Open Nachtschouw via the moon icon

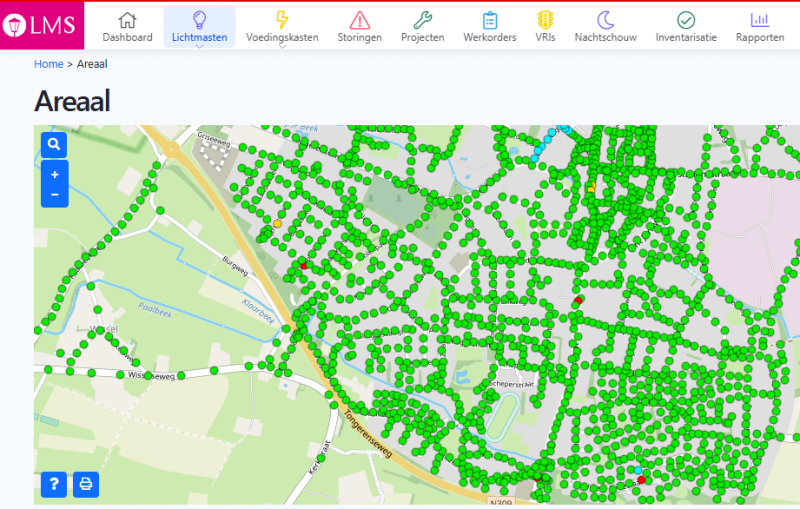(x=606, y=19)
